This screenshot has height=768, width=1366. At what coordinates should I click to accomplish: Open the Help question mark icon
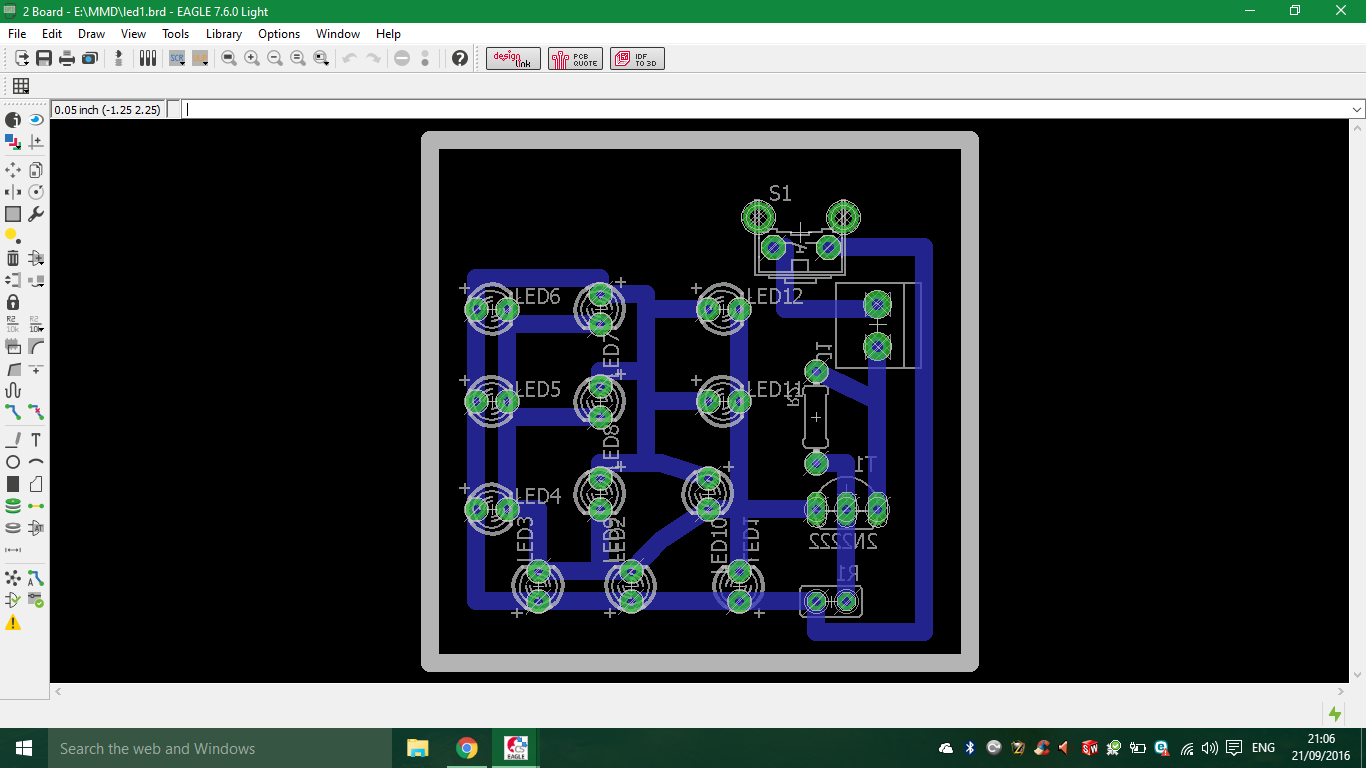coord(460,58)
